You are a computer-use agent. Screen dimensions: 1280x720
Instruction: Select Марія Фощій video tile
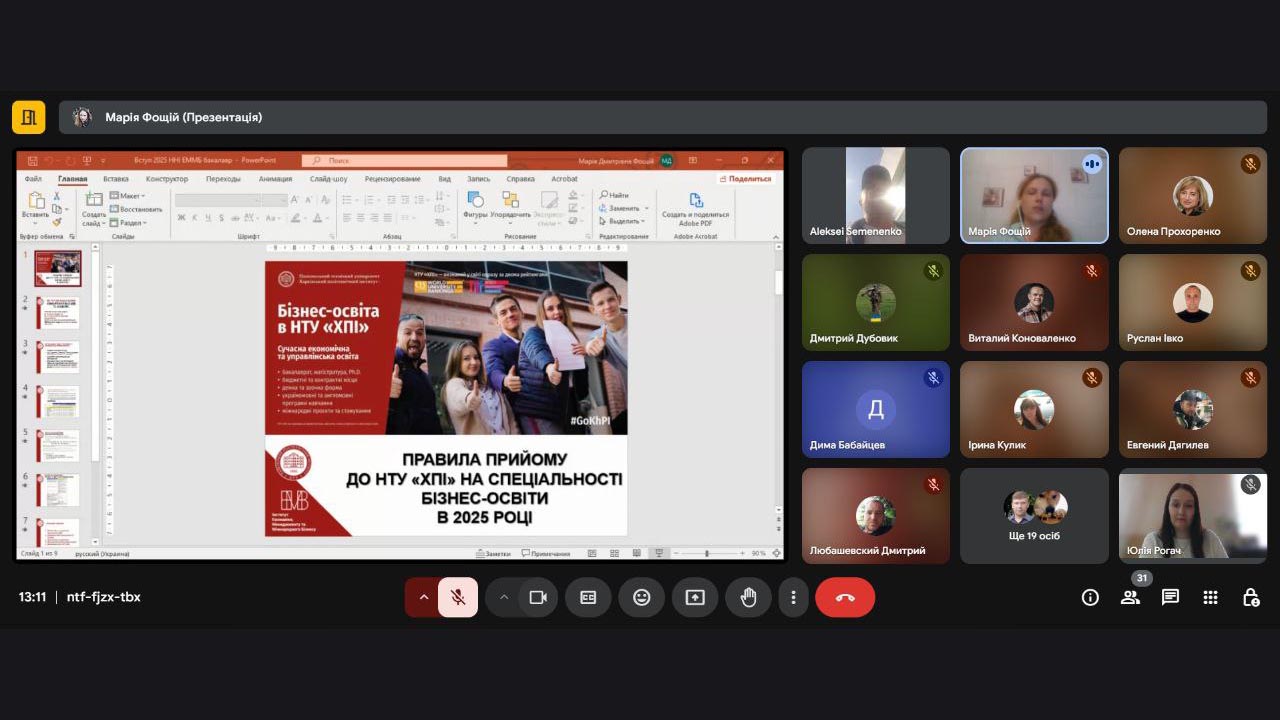[x=1034, y=196]
